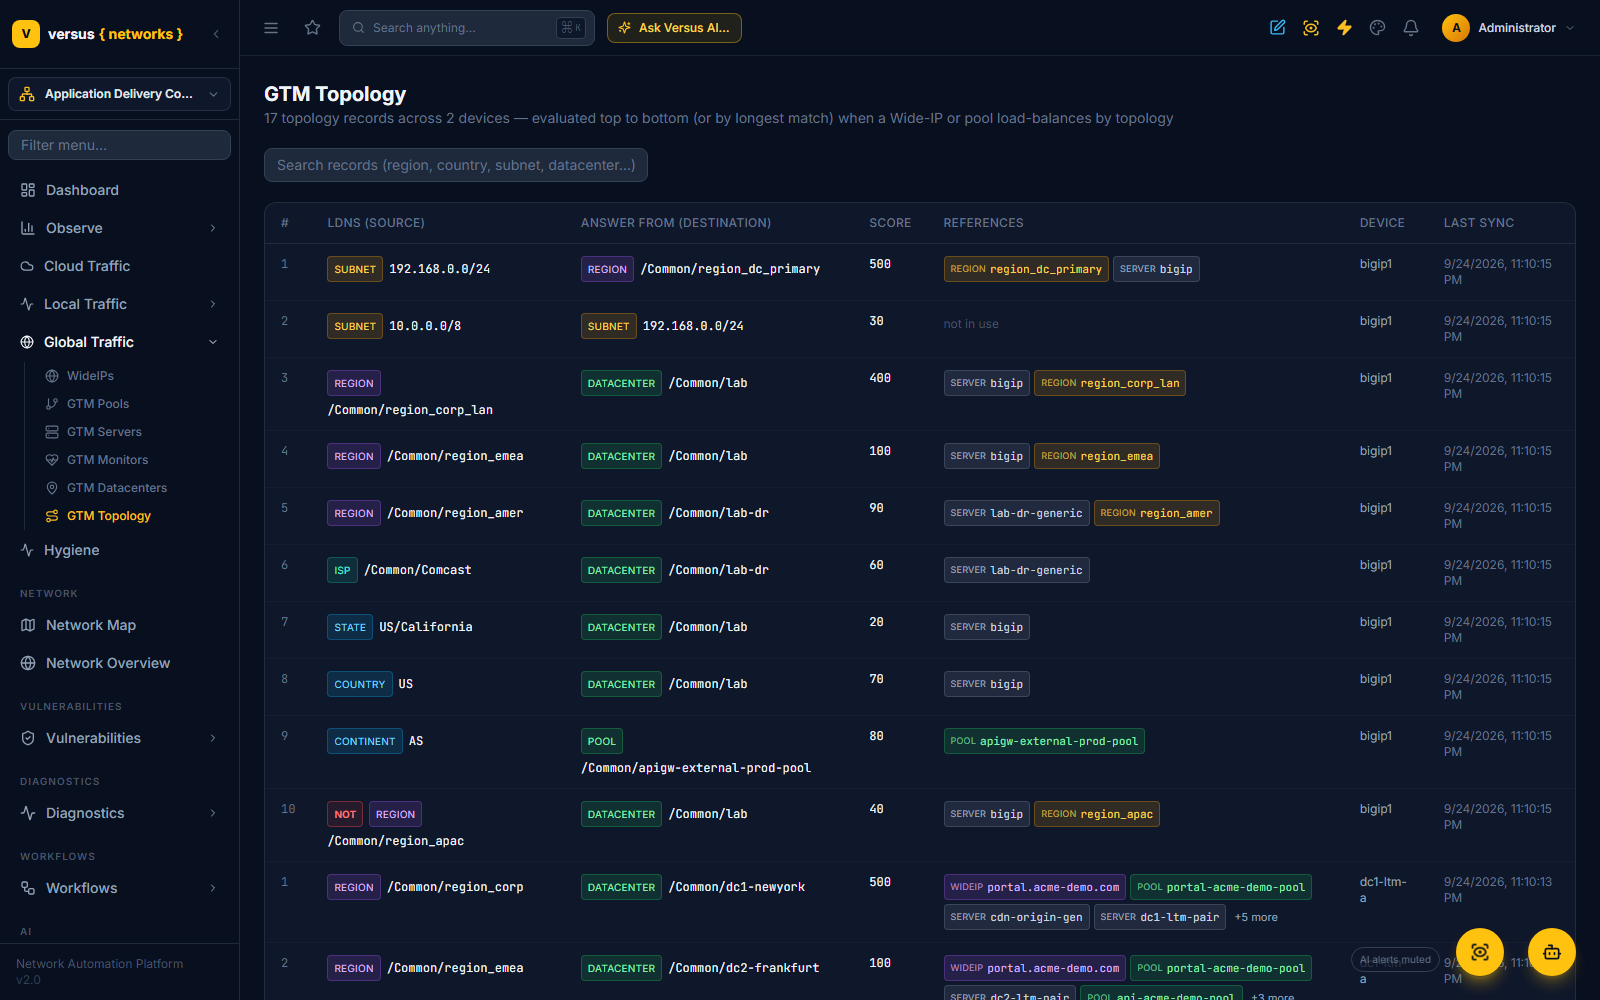Collapse the Global Traffic section
Screen dimensions: 1600x1000
click(x=119, y=342)
